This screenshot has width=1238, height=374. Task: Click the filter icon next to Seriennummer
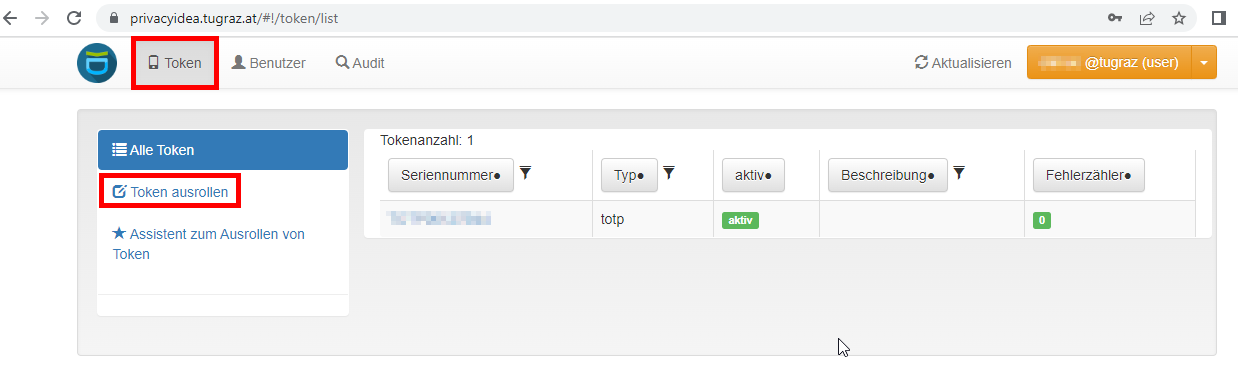point(526,174)
